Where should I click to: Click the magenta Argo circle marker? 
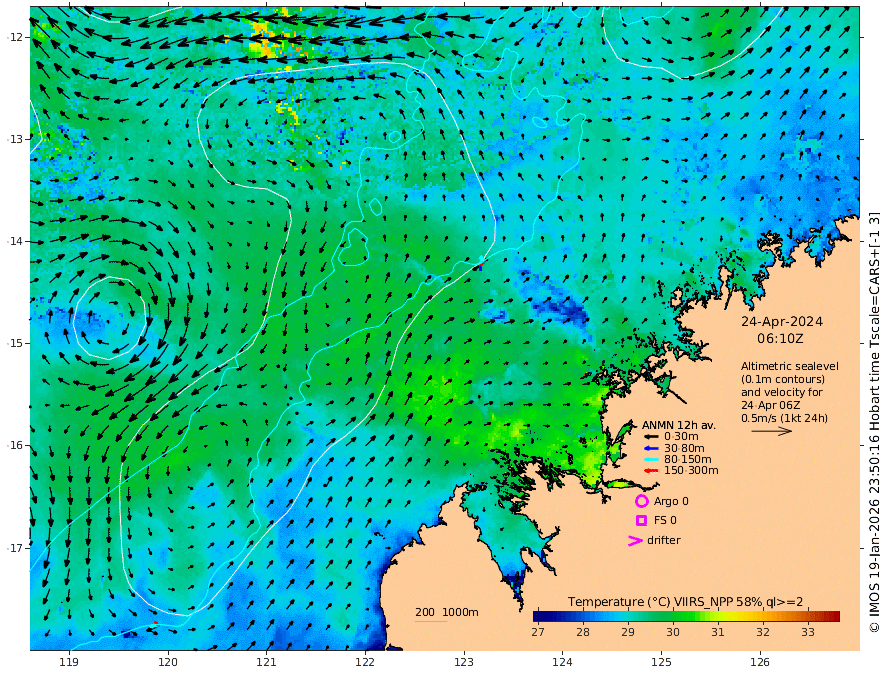tap(641, 501)
